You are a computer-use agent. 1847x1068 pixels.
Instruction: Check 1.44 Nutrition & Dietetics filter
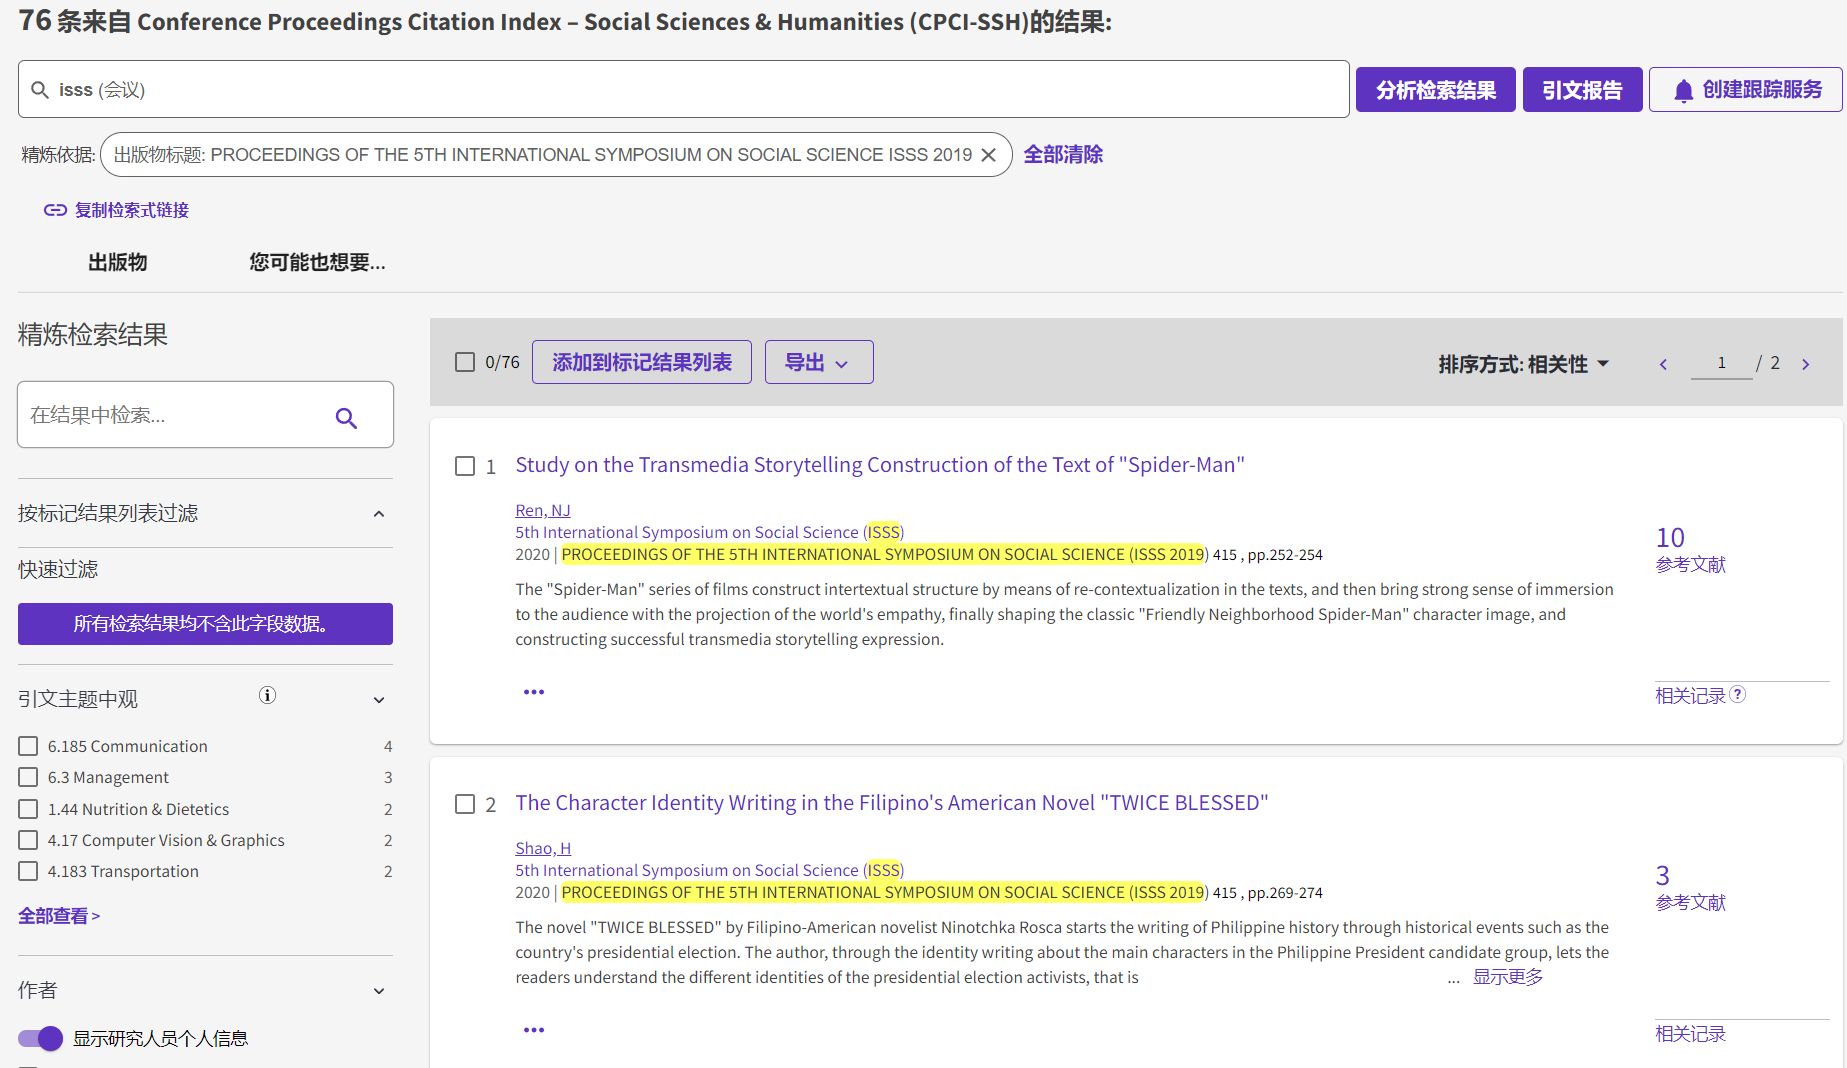tap(28, 808)
